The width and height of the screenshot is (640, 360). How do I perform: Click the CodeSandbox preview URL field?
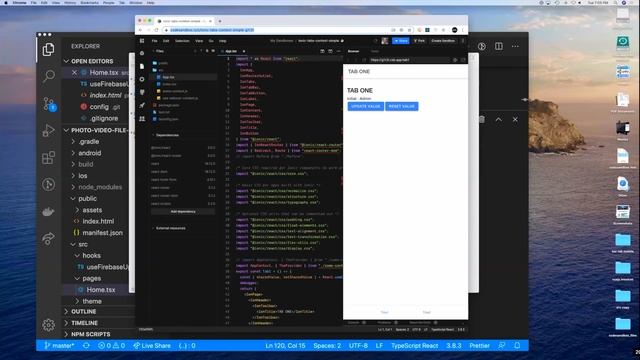(x=410, y=60)
